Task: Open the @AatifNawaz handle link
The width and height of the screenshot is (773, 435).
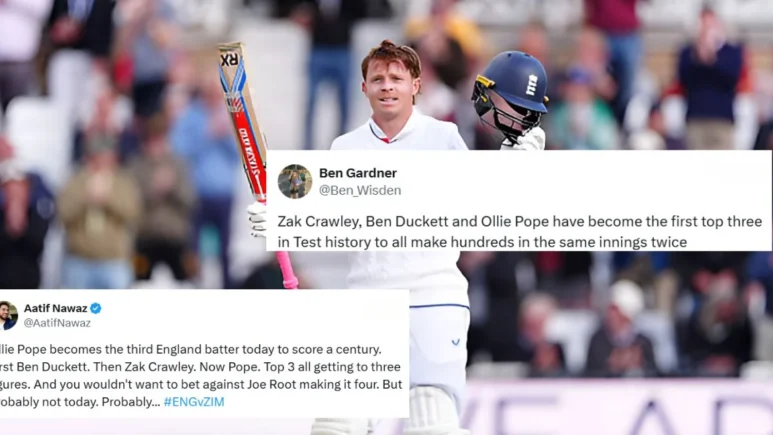Action: tap(57, 323)
